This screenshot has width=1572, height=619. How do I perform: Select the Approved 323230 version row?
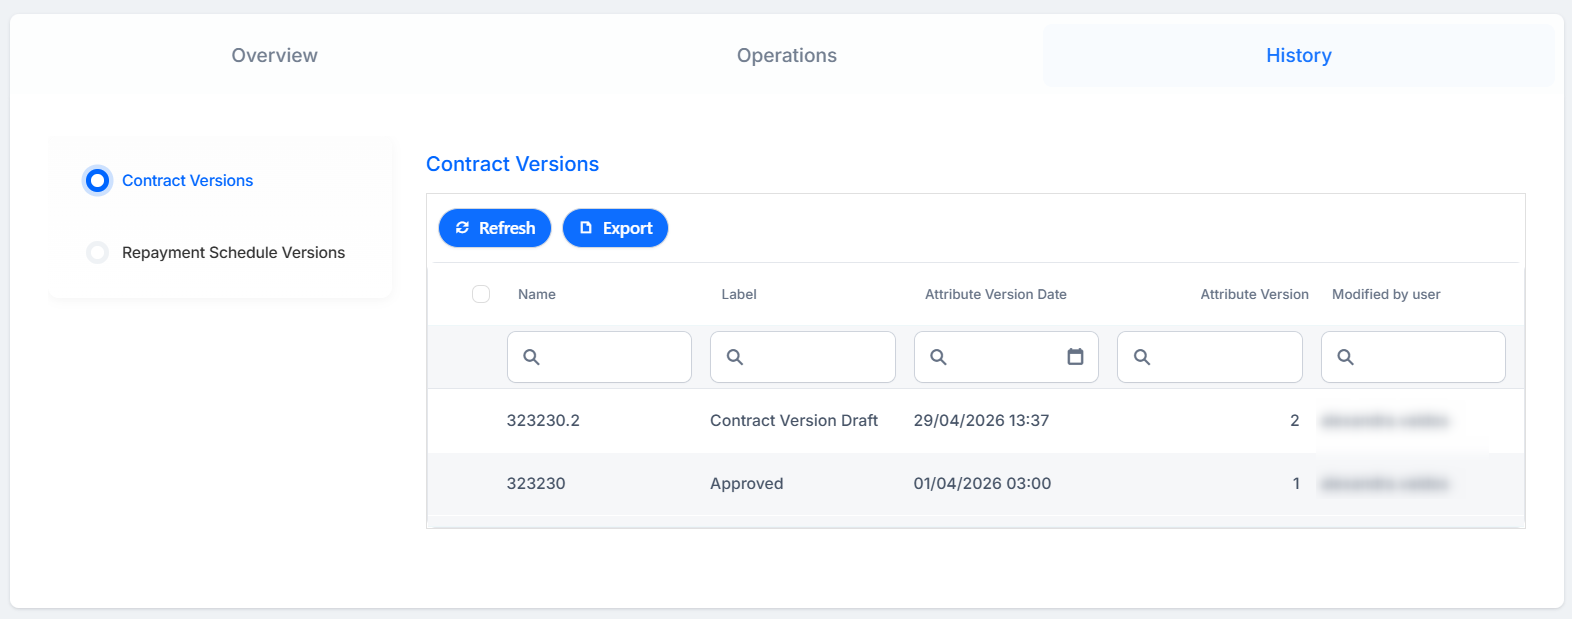976,484
